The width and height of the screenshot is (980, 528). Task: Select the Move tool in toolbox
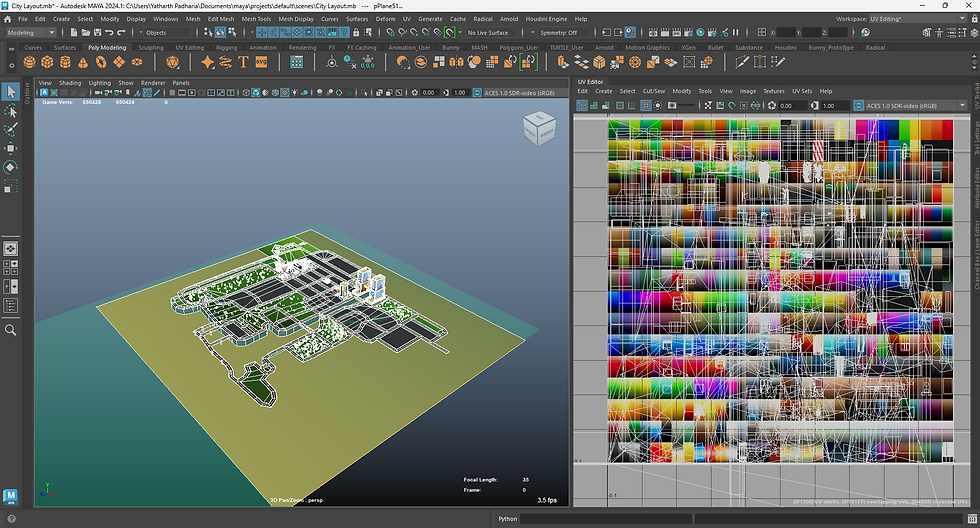(11, 148)
